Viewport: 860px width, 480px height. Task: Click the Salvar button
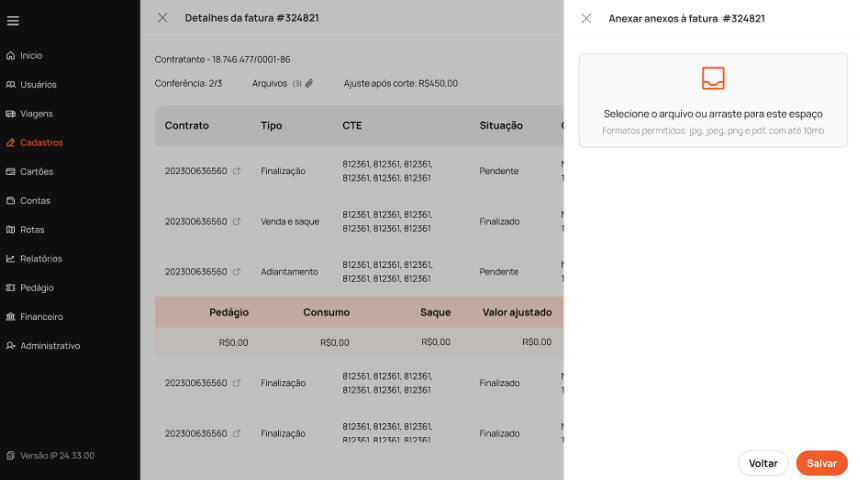tap(821, 463)
